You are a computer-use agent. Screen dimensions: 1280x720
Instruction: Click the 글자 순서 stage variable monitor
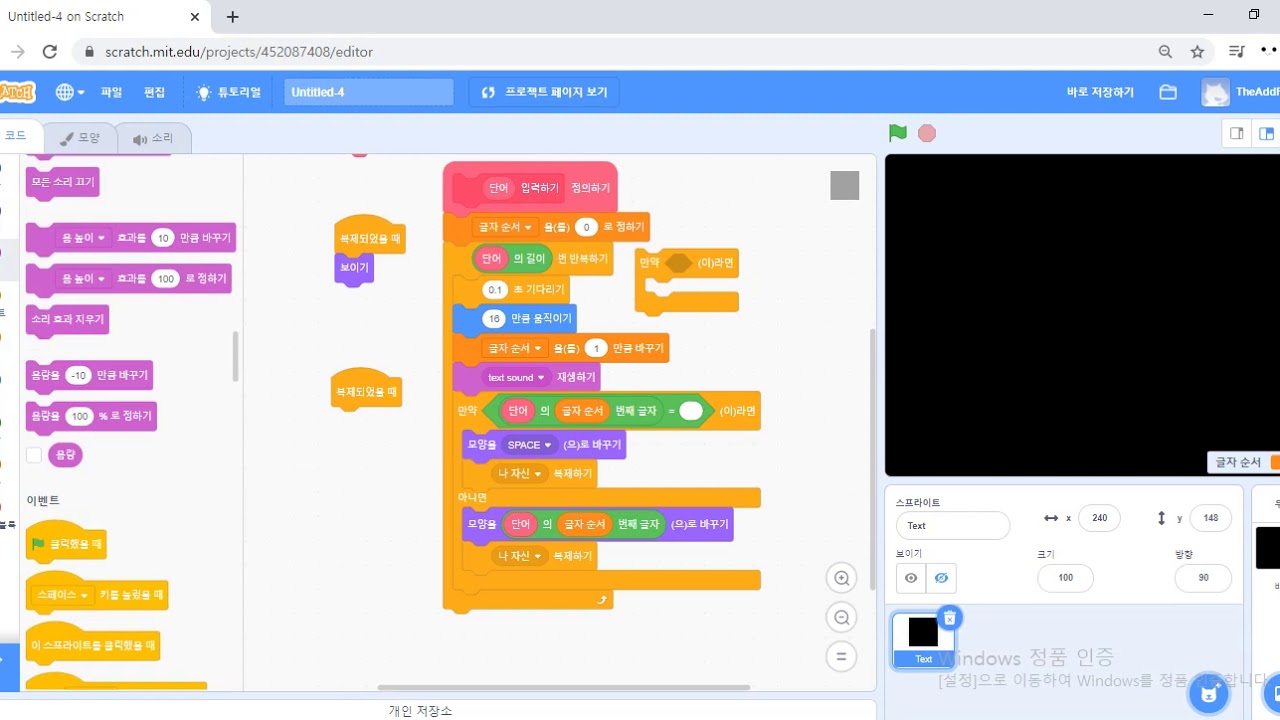[1243, 462]
